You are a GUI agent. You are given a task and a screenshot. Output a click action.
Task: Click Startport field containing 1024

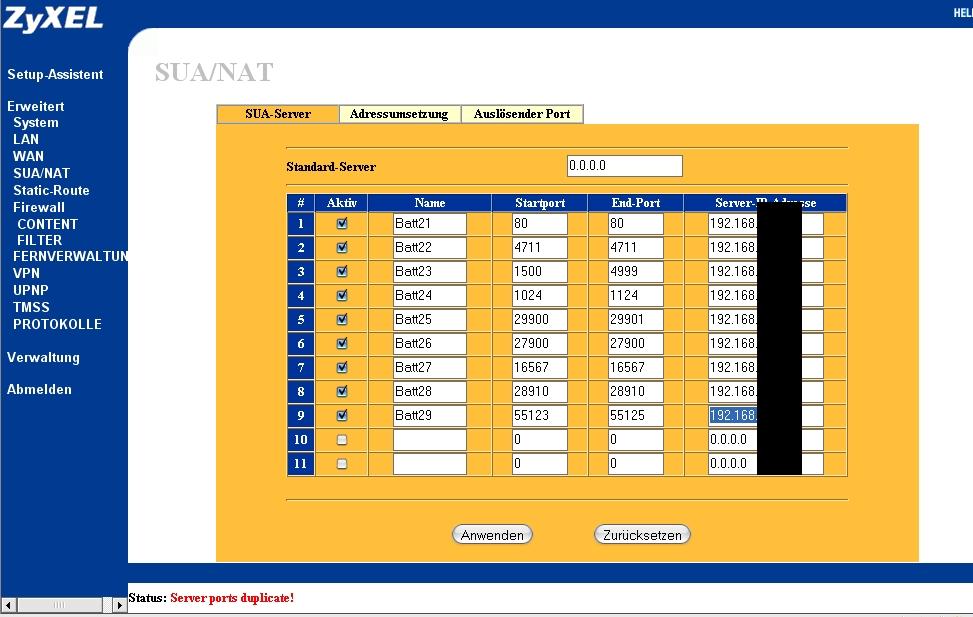click(539, 295)
